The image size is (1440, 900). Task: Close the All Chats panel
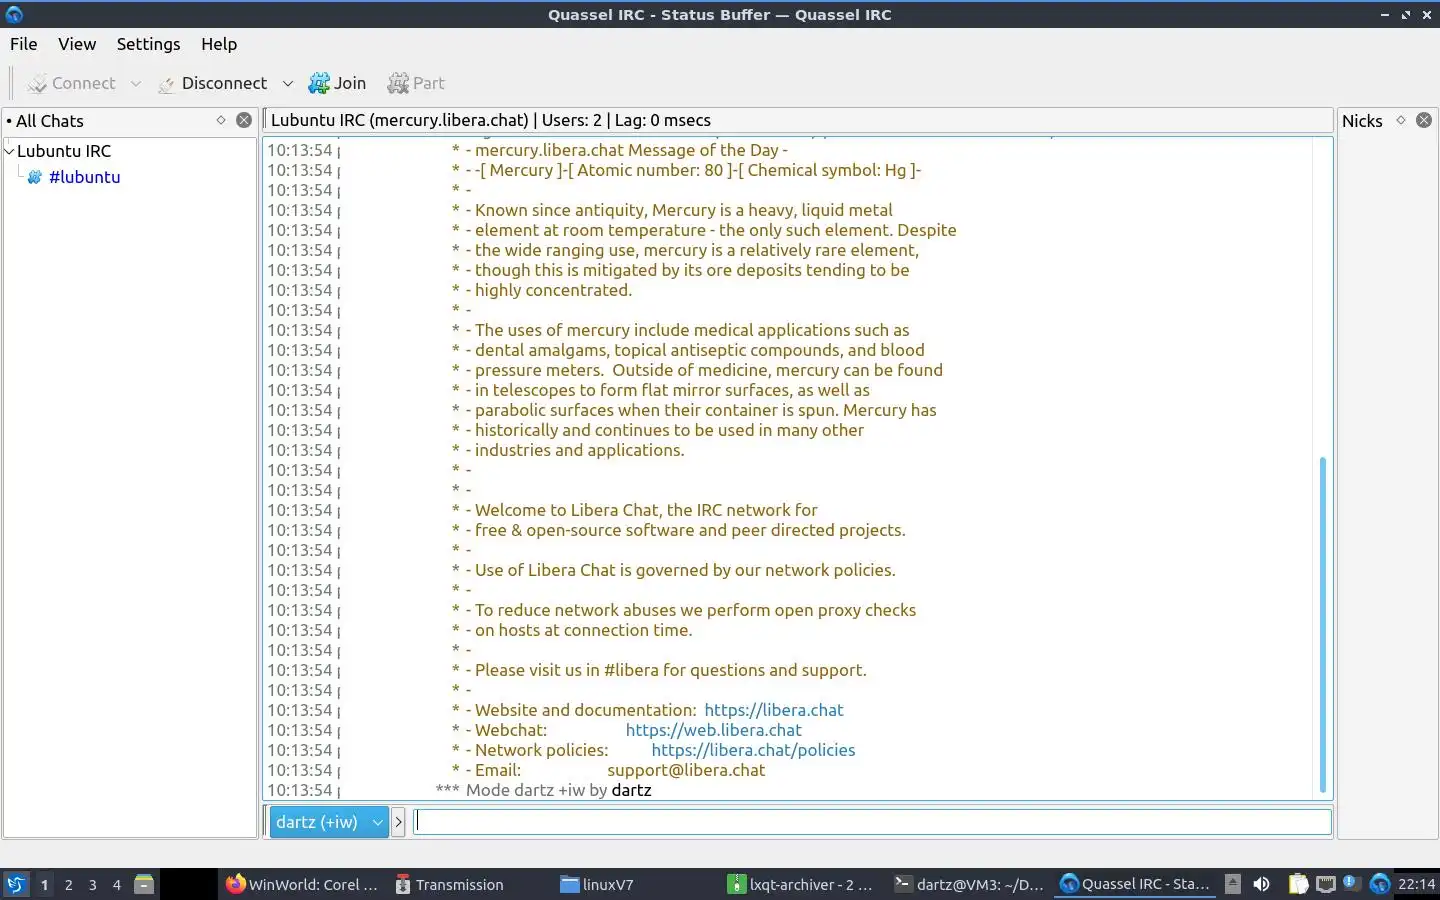tap(244, 120)
